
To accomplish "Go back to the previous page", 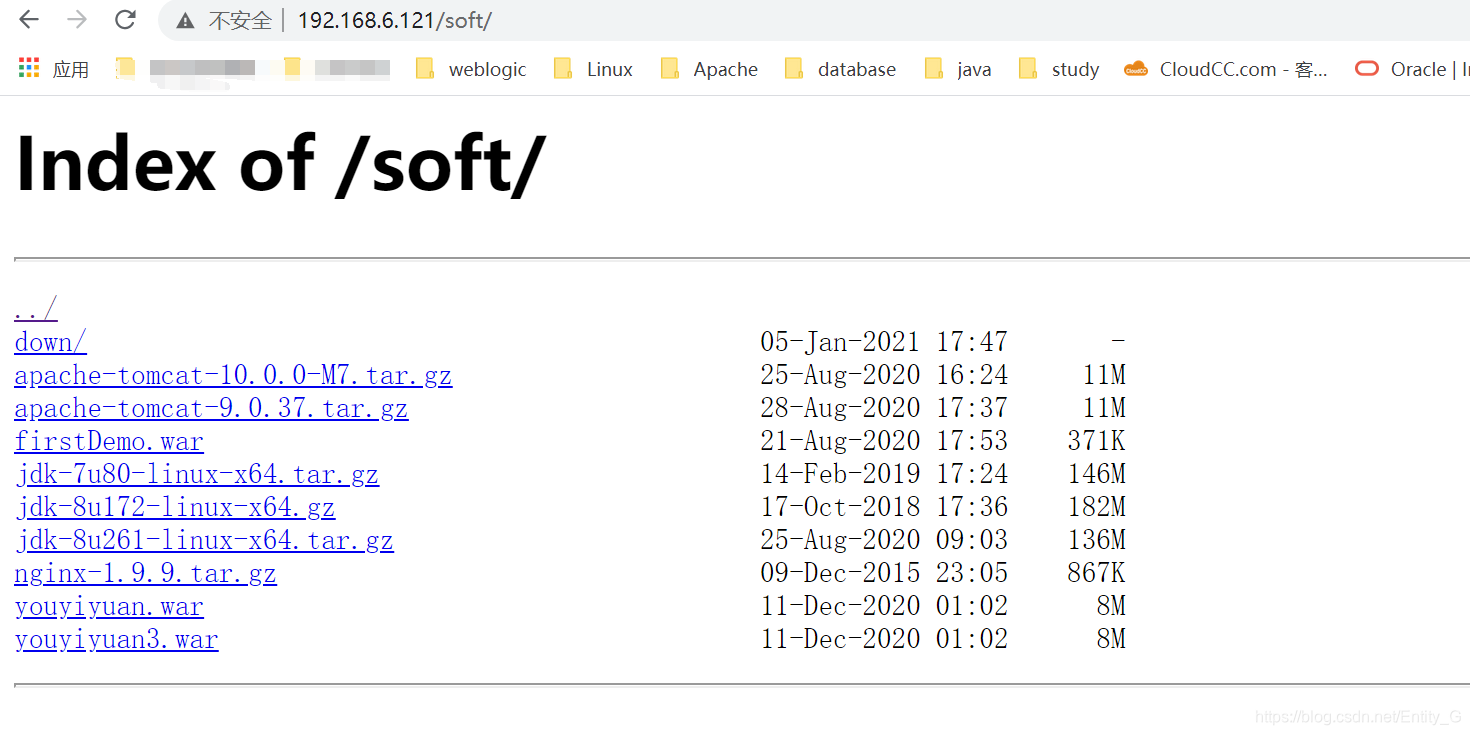I will (29, 20).
